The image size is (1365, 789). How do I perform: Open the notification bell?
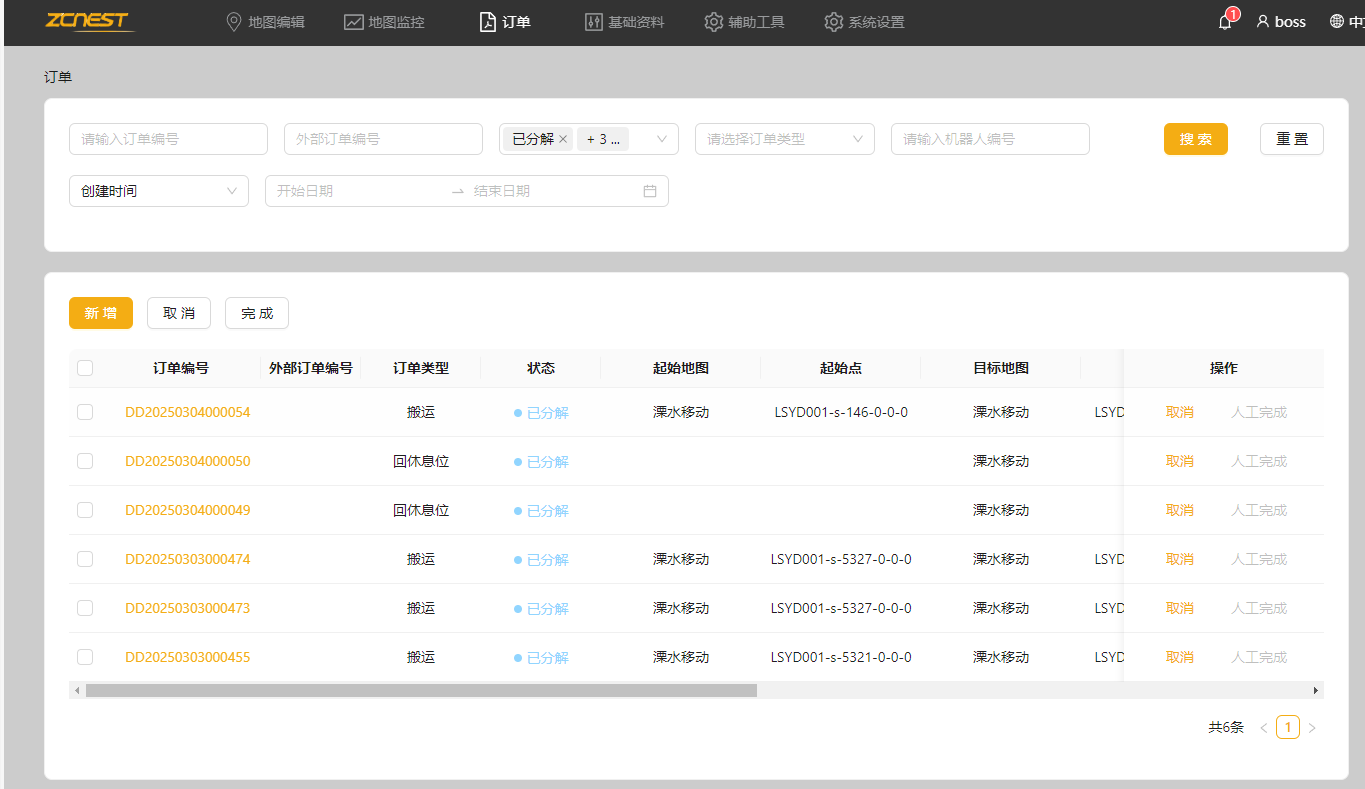1225,22
